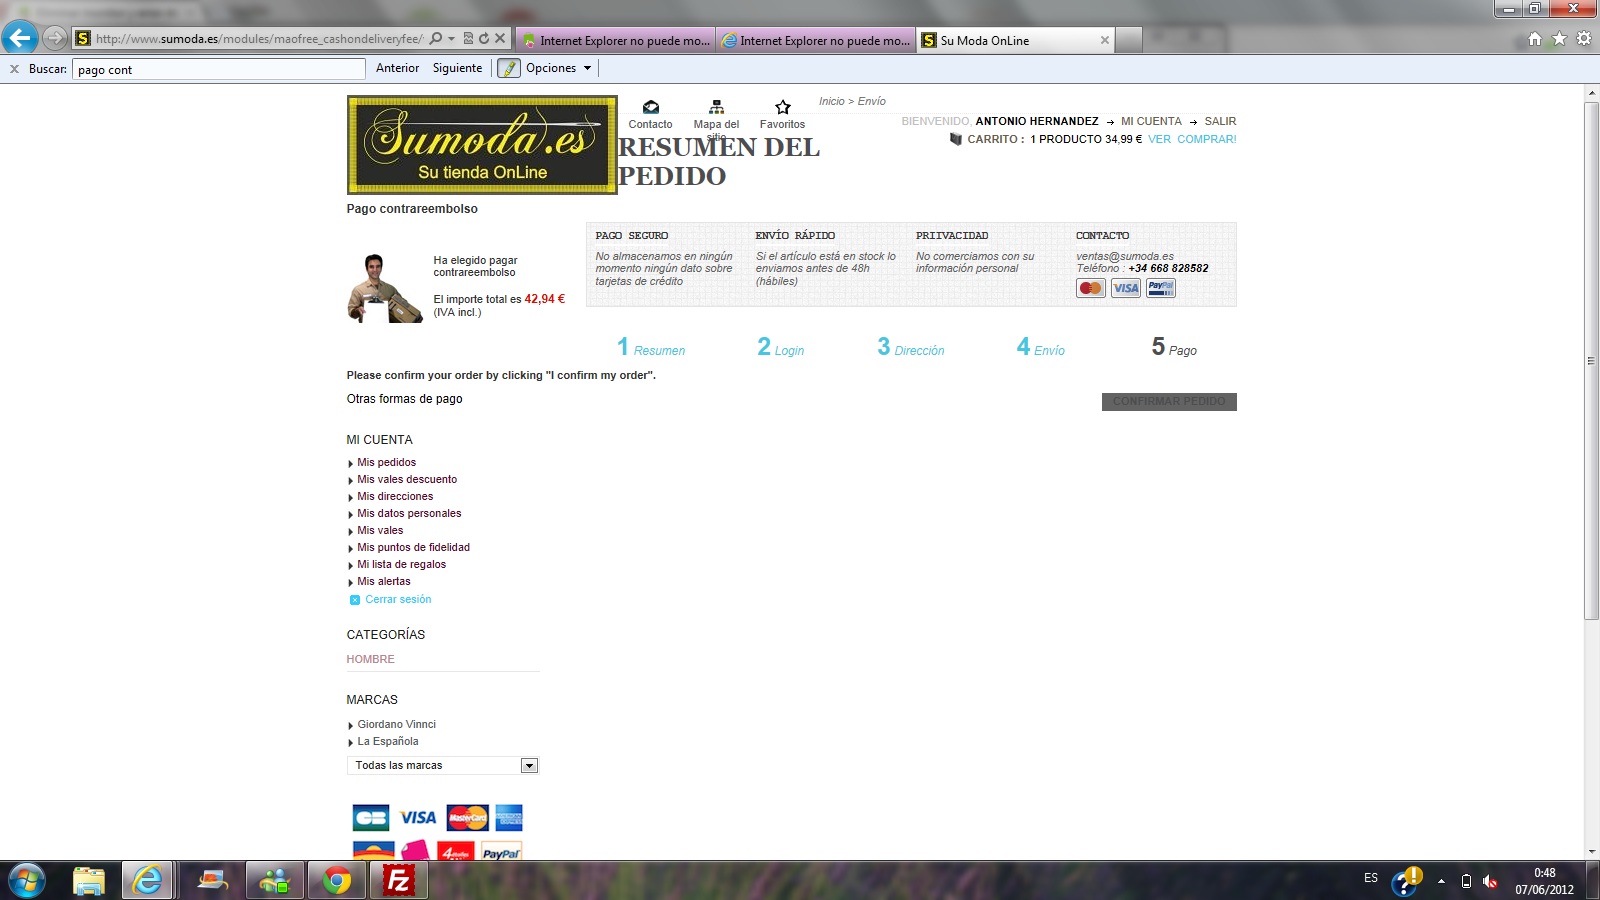This screenshot has width=1600, height=900.
Task: Open the La Española brand
Action: point(388,741)
